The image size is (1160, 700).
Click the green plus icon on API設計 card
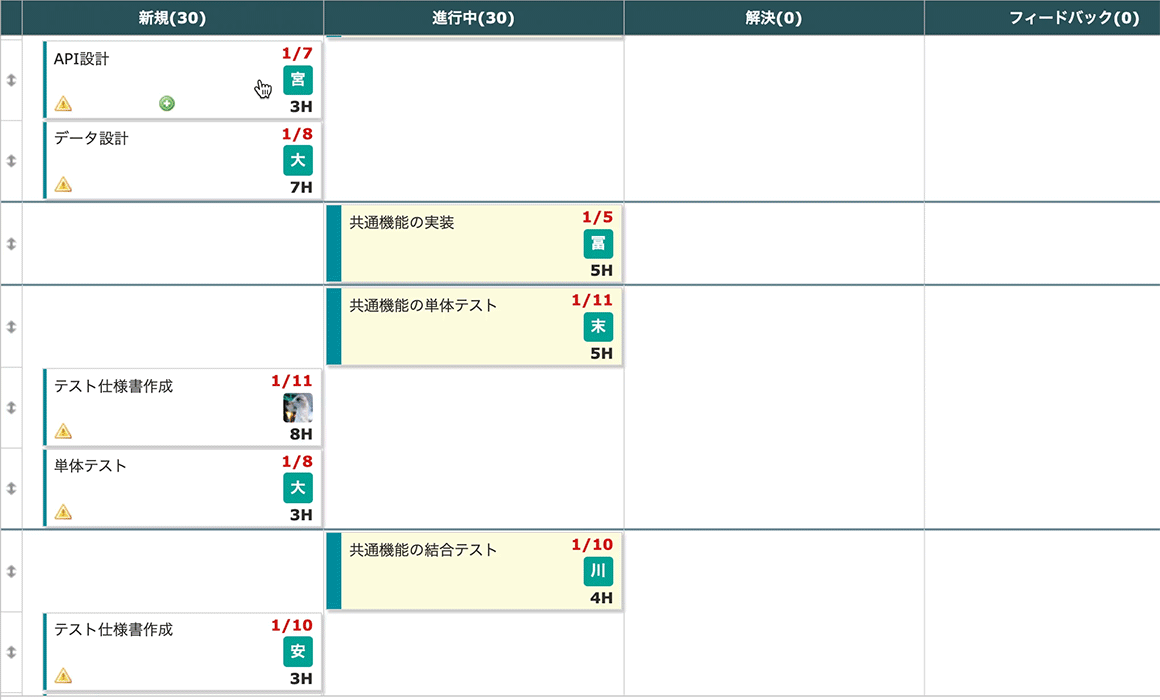coord(167,103)
